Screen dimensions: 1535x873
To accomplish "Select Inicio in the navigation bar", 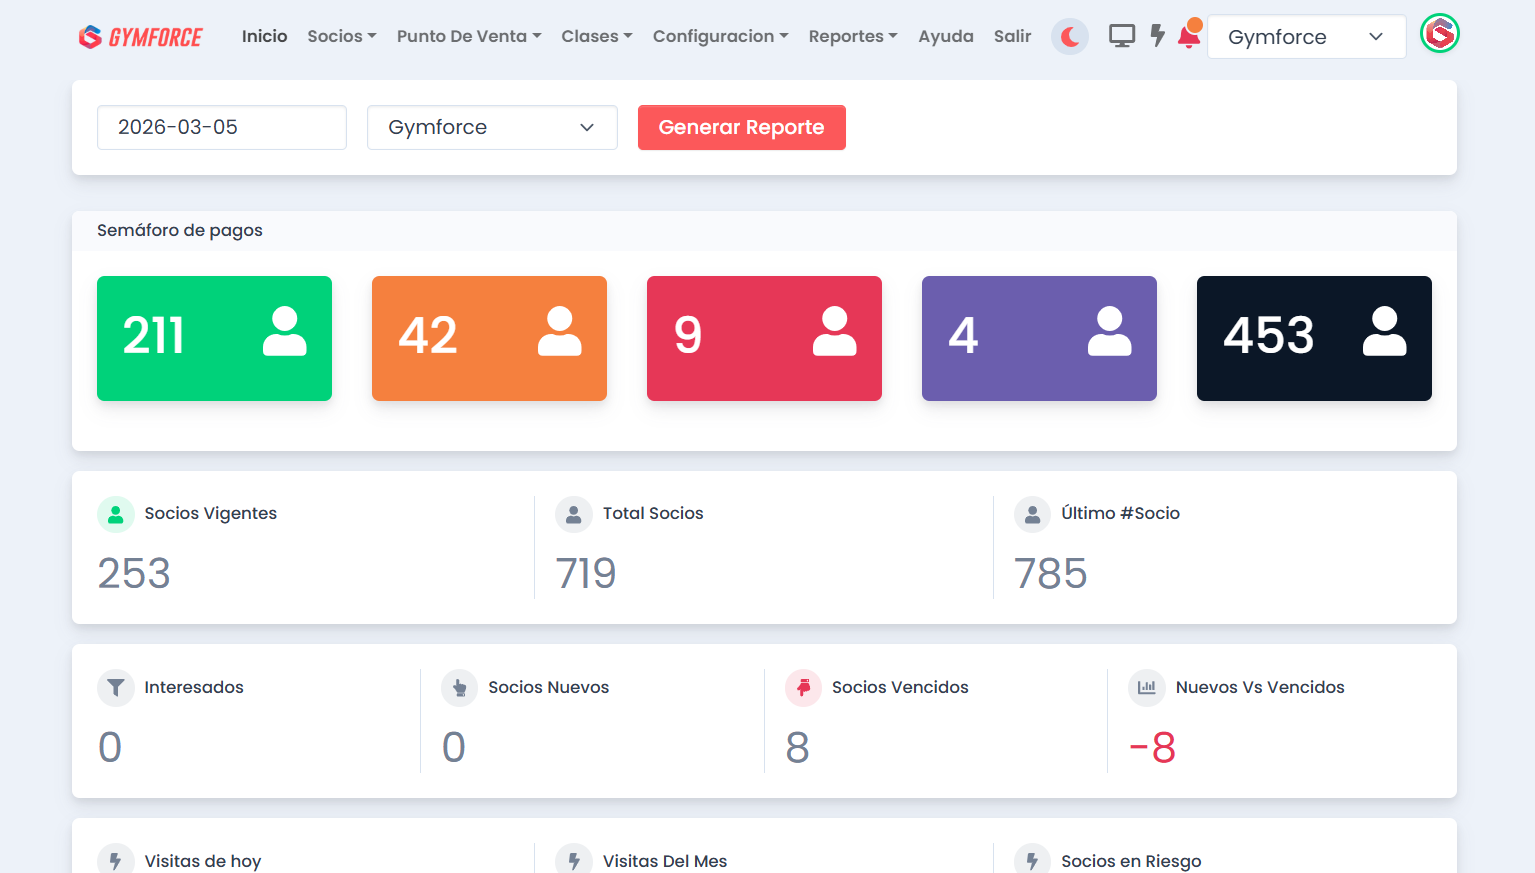I will [x=264, y=36].
